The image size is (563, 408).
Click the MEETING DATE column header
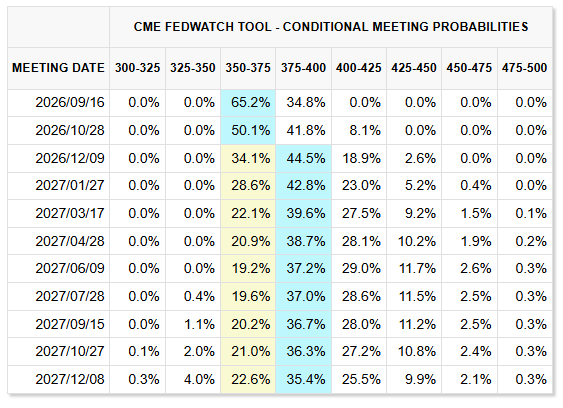point(58,68)
